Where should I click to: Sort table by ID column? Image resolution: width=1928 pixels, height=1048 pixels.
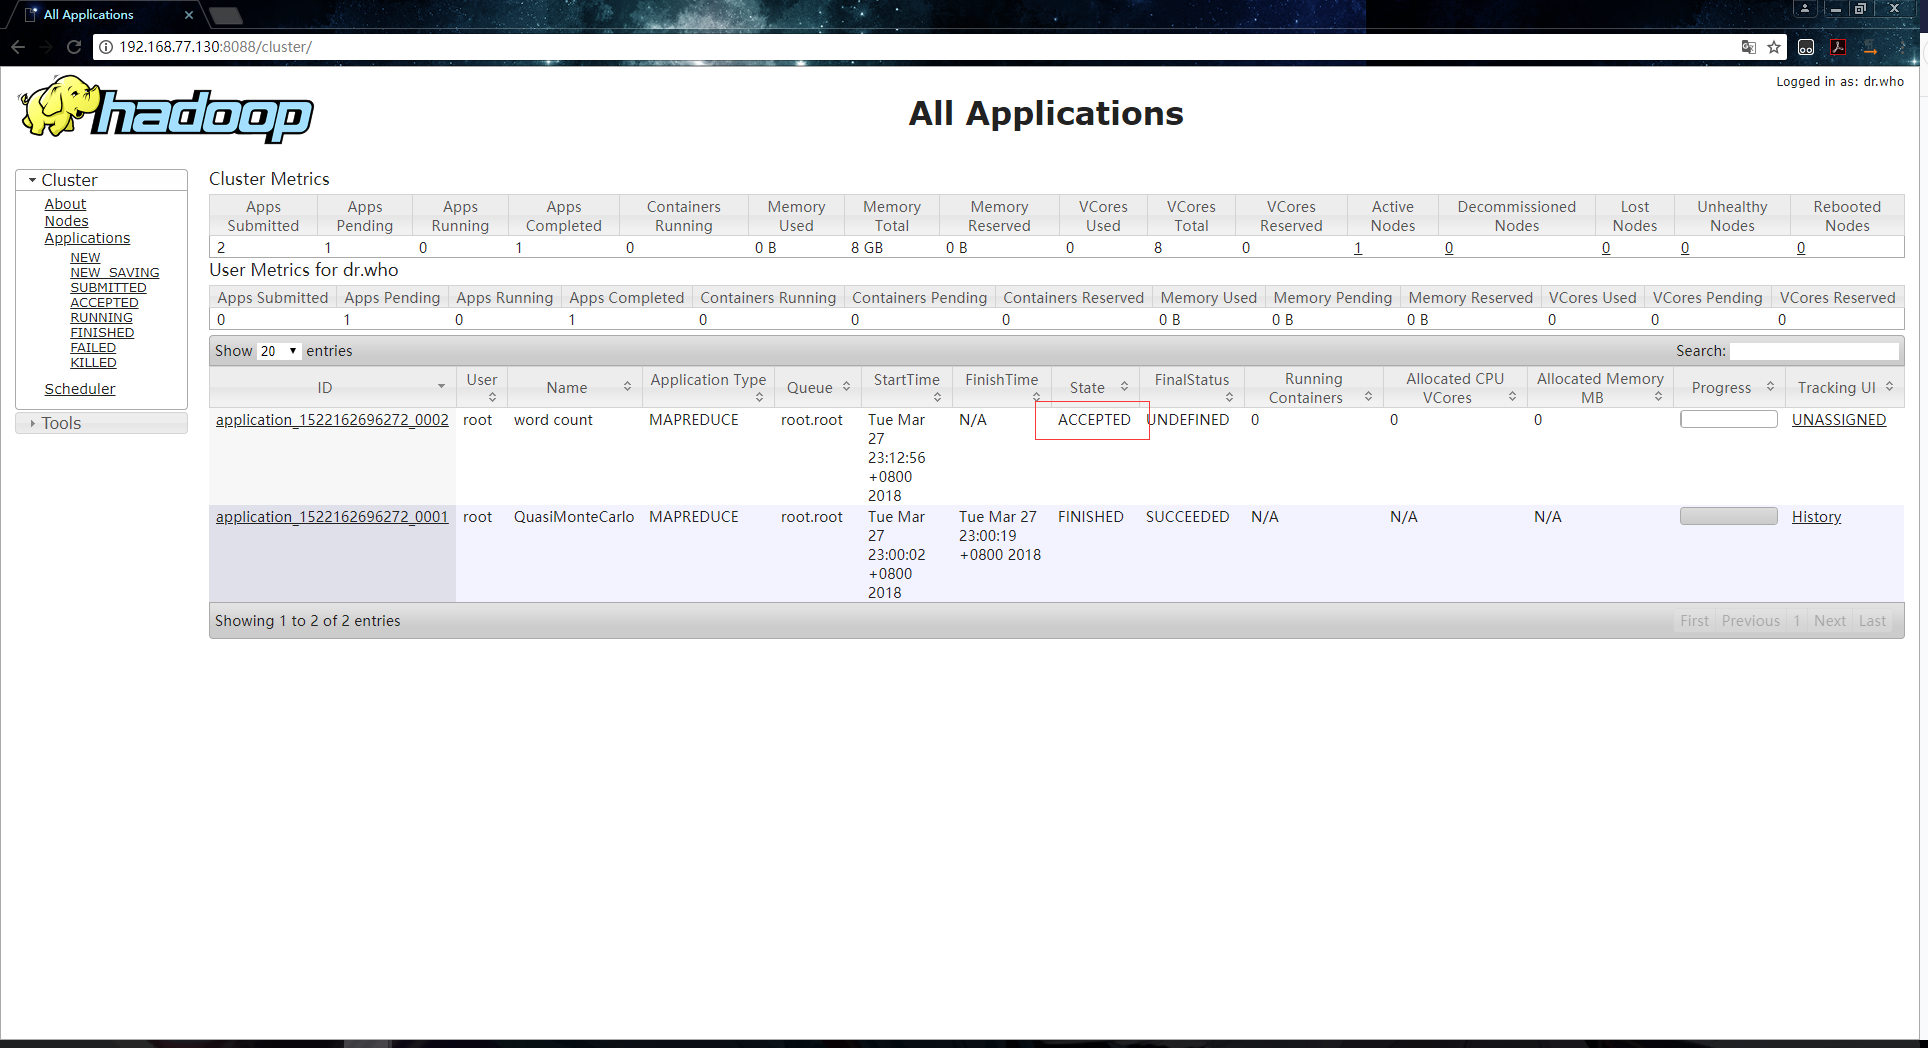coord(332,387)
